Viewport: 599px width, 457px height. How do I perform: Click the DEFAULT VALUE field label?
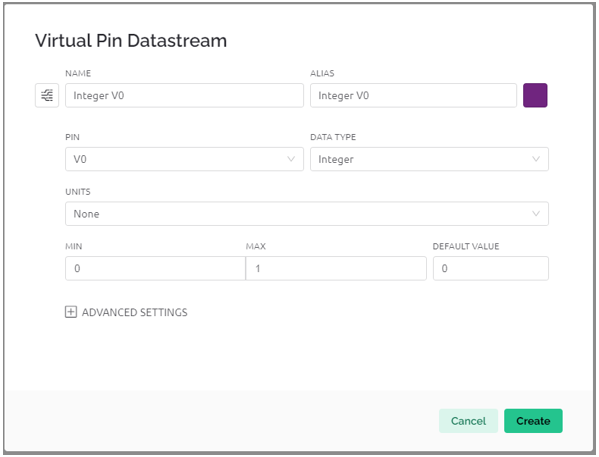pyautogui.click(x=466, y=246)
